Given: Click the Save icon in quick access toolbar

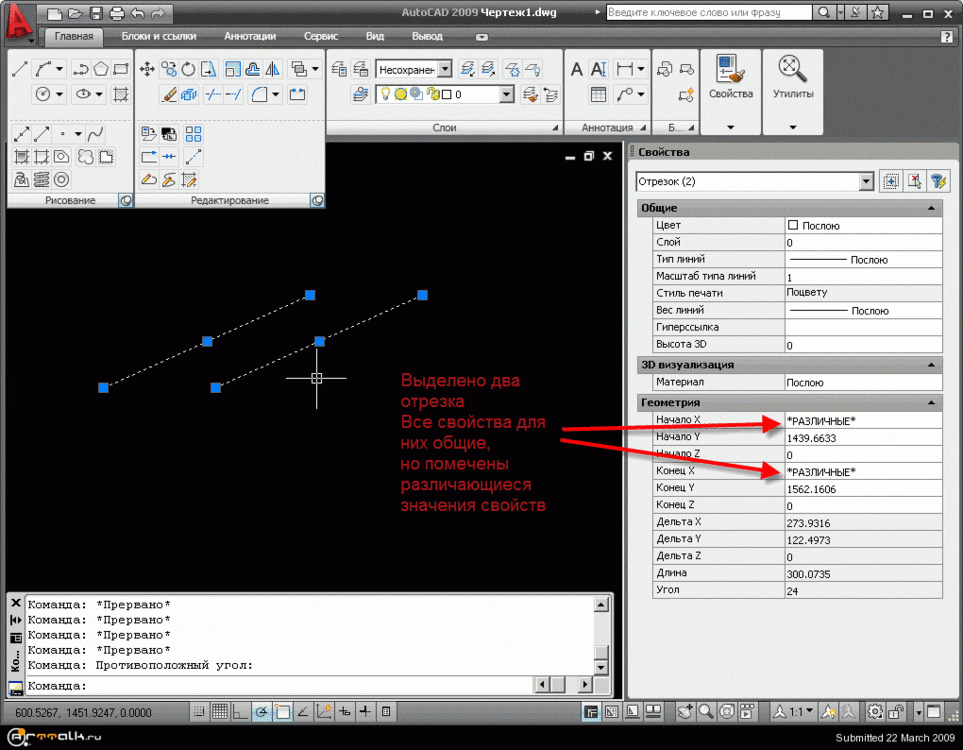Looking at the screenshot, I should coord(96,13).
